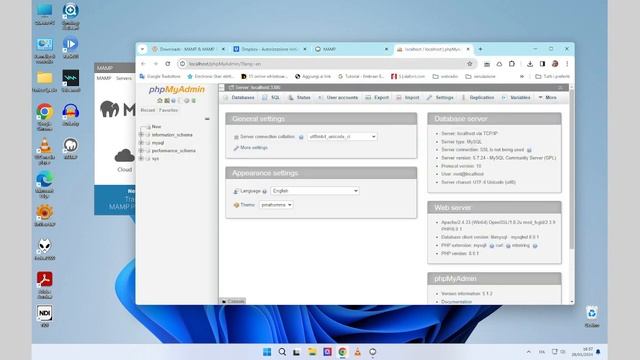Bookmark this page with the star icon
This screenshot has height=360, width=640.
[x=470, y=64]
